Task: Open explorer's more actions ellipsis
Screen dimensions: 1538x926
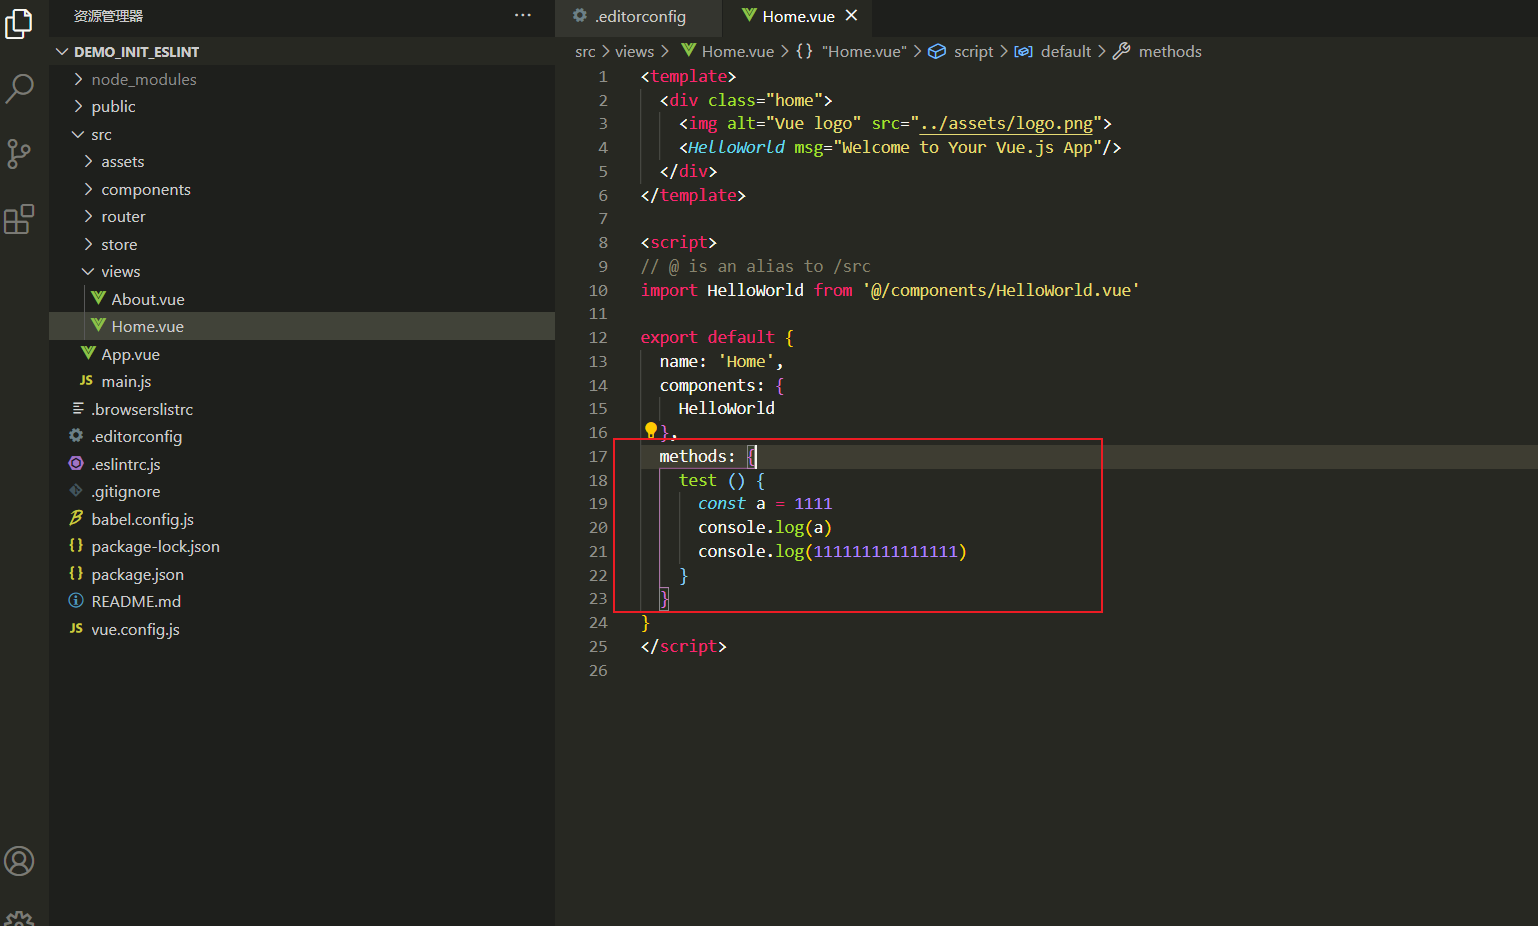Action: point(523,16)
